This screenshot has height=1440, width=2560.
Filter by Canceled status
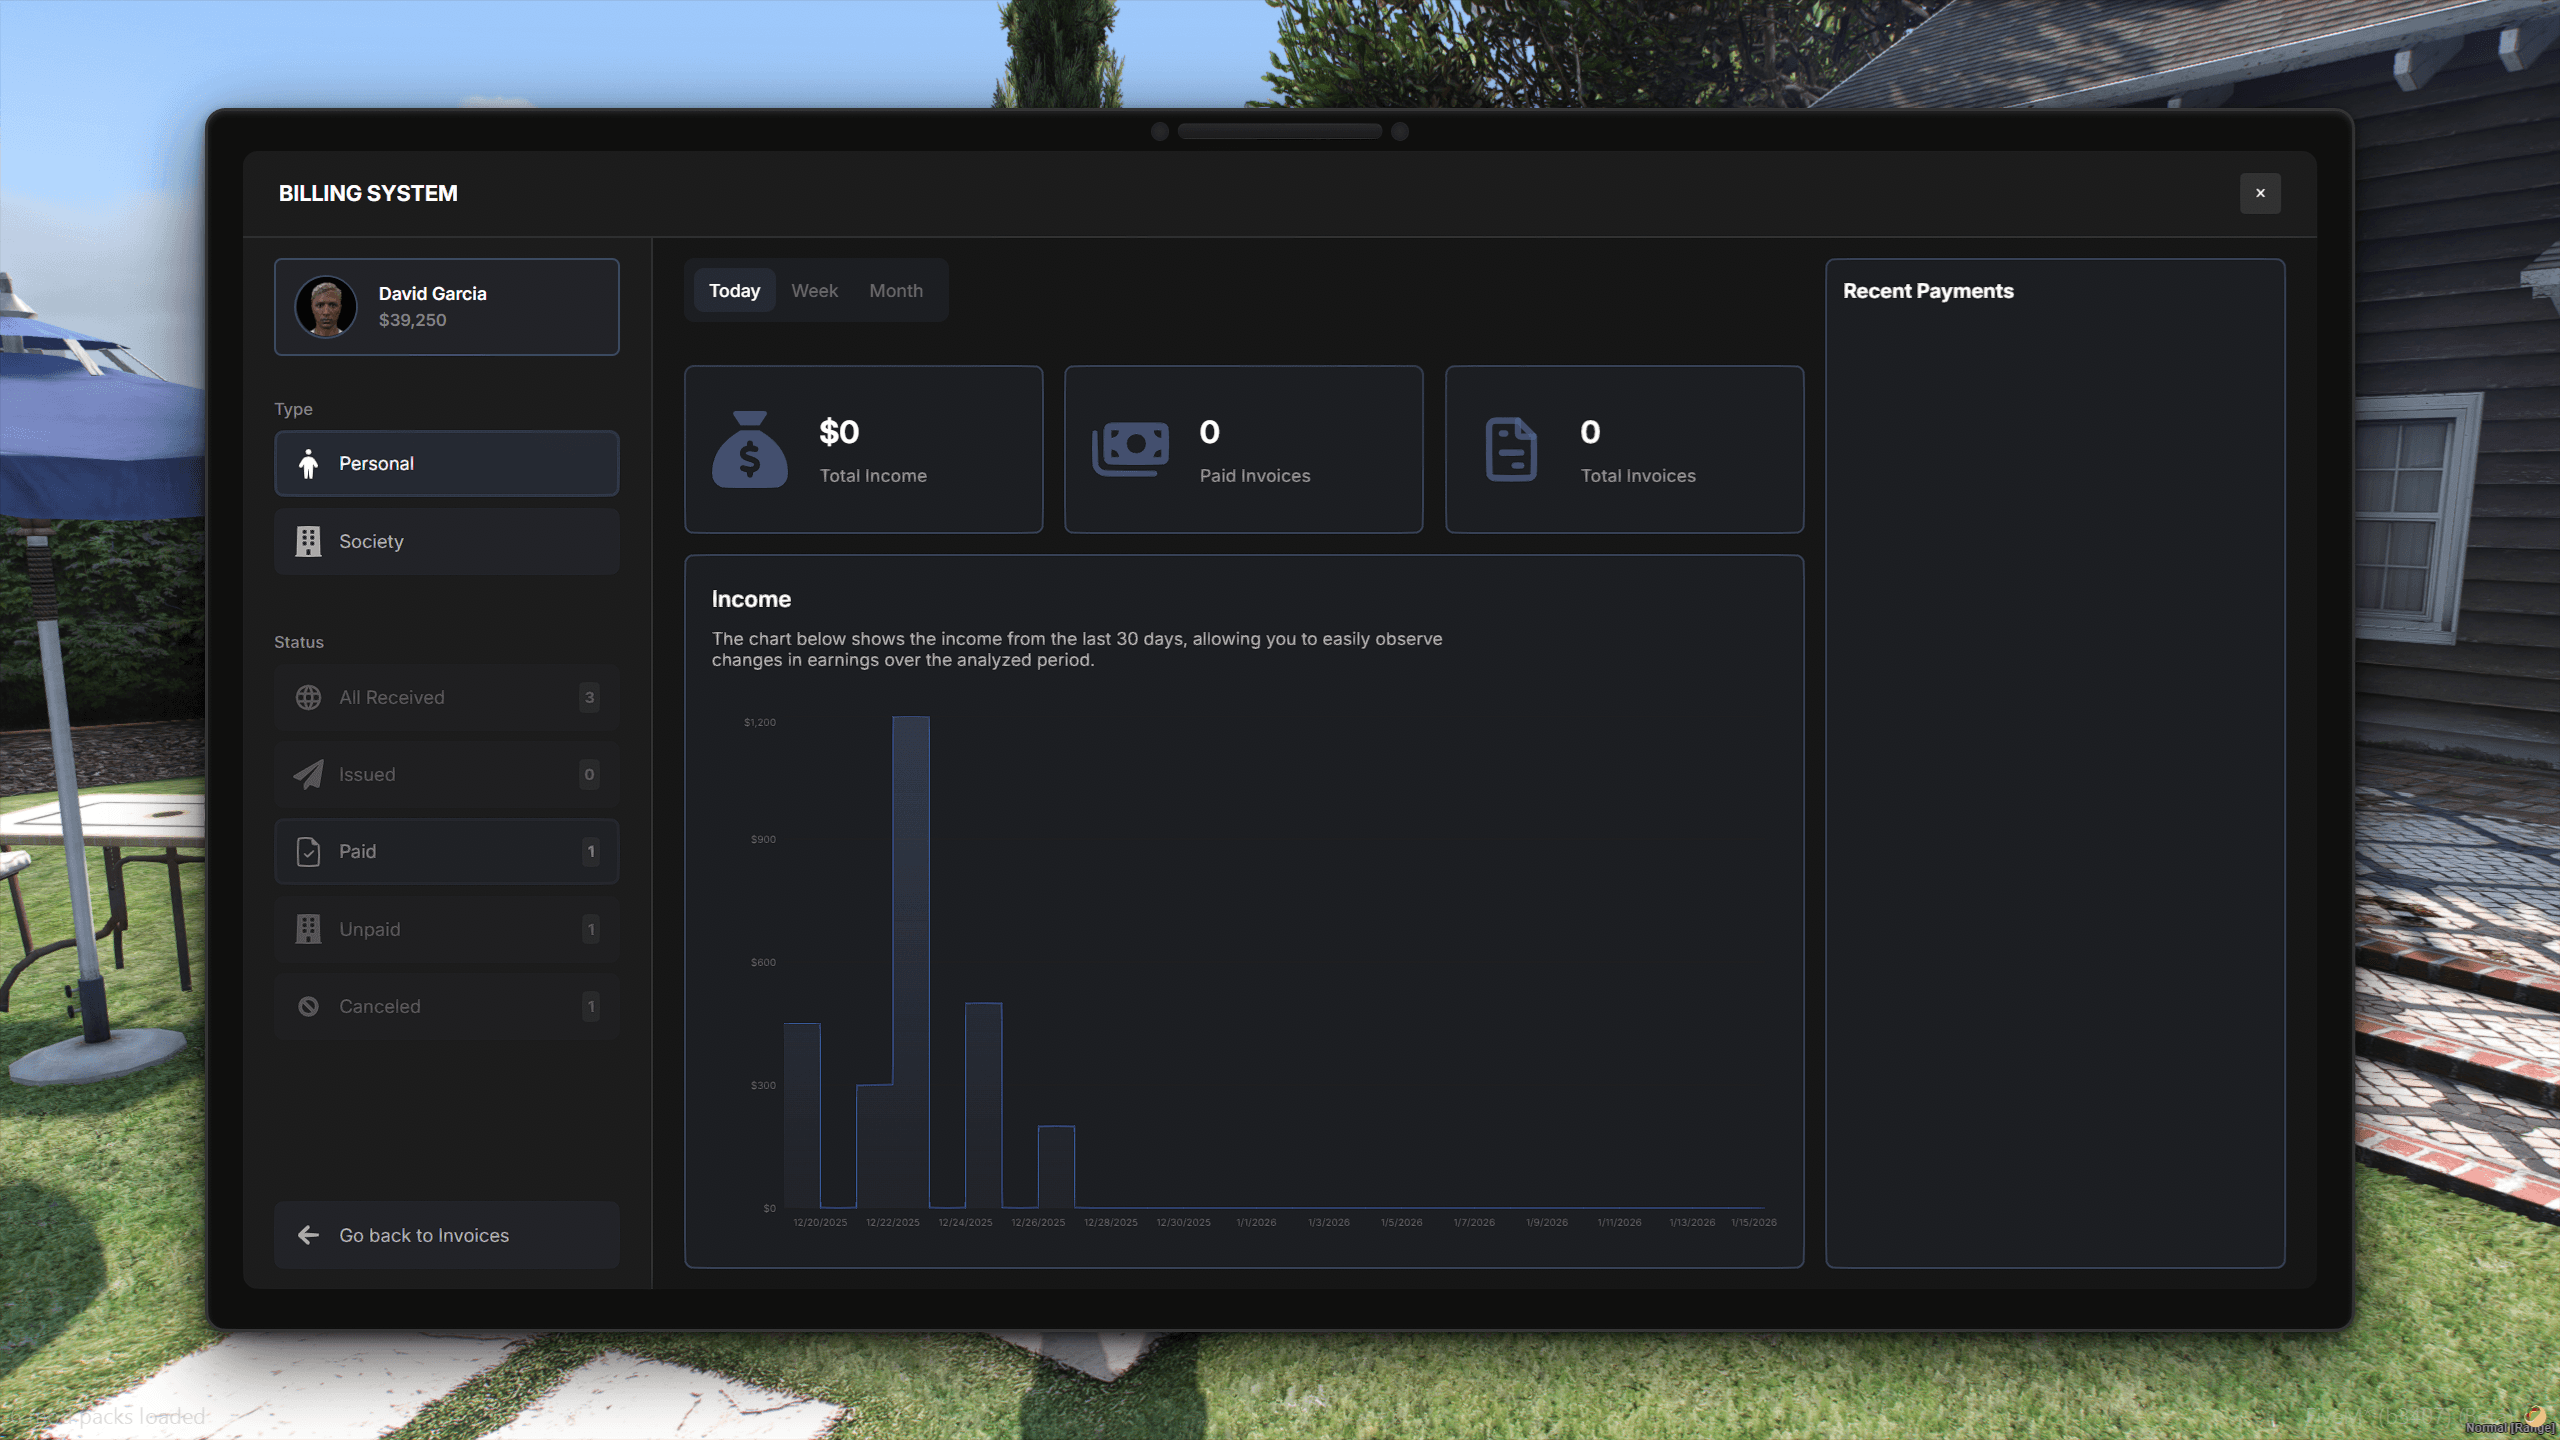pos(447,1006)
